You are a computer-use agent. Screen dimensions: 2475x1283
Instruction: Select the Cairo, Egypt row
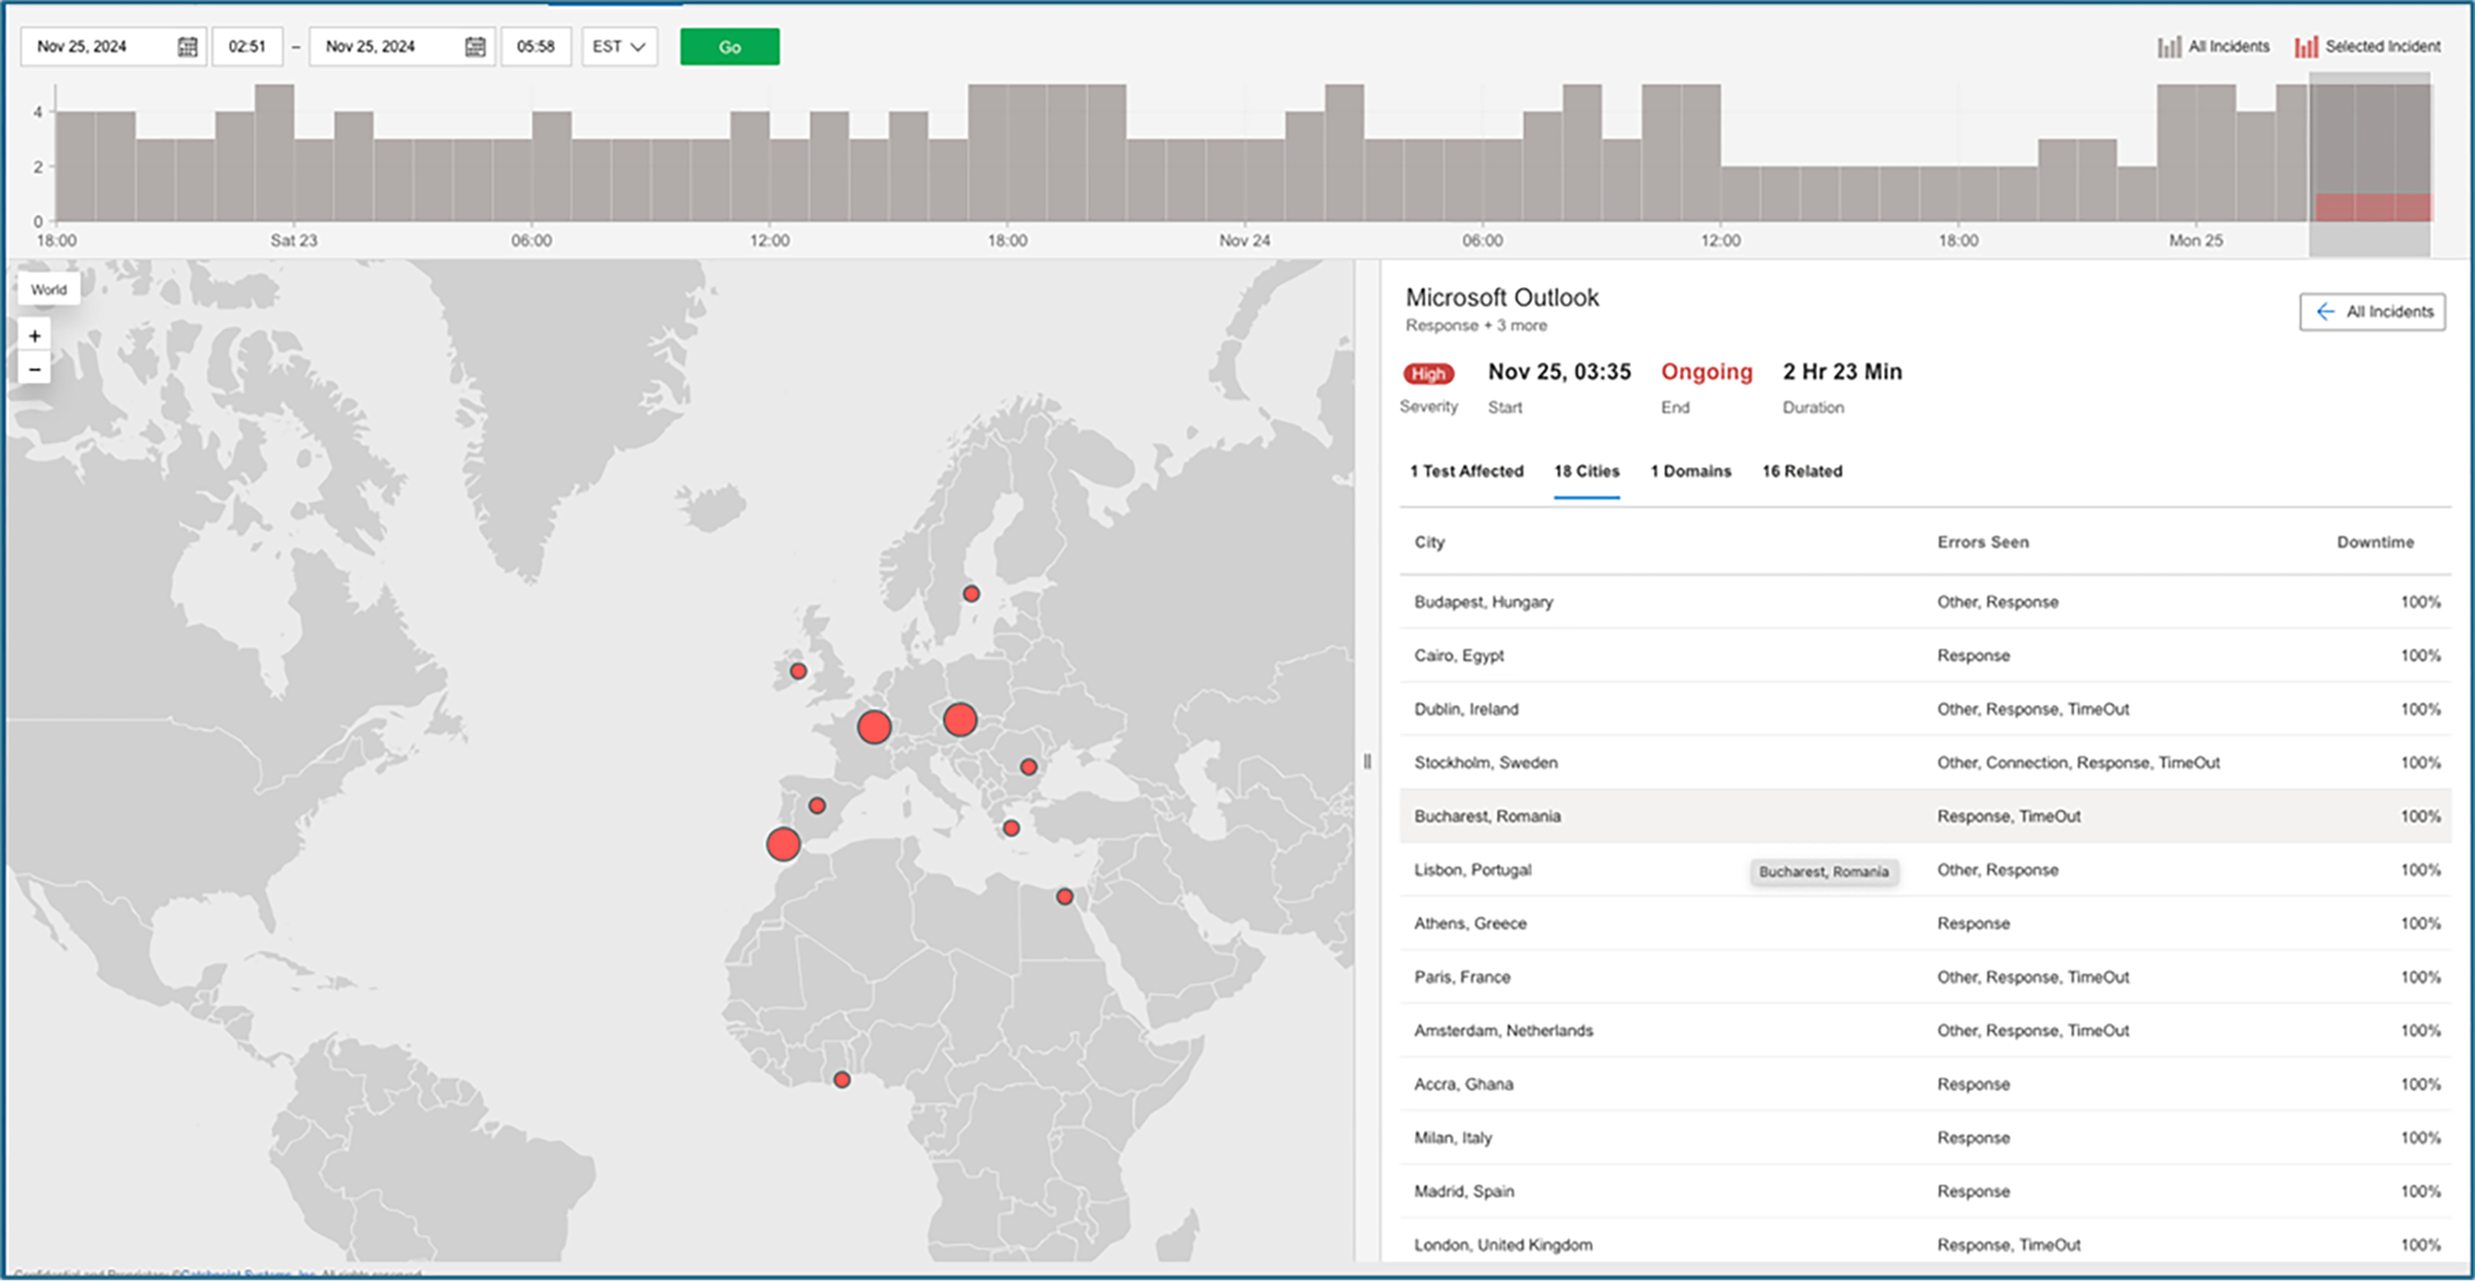click(1925, 656)
